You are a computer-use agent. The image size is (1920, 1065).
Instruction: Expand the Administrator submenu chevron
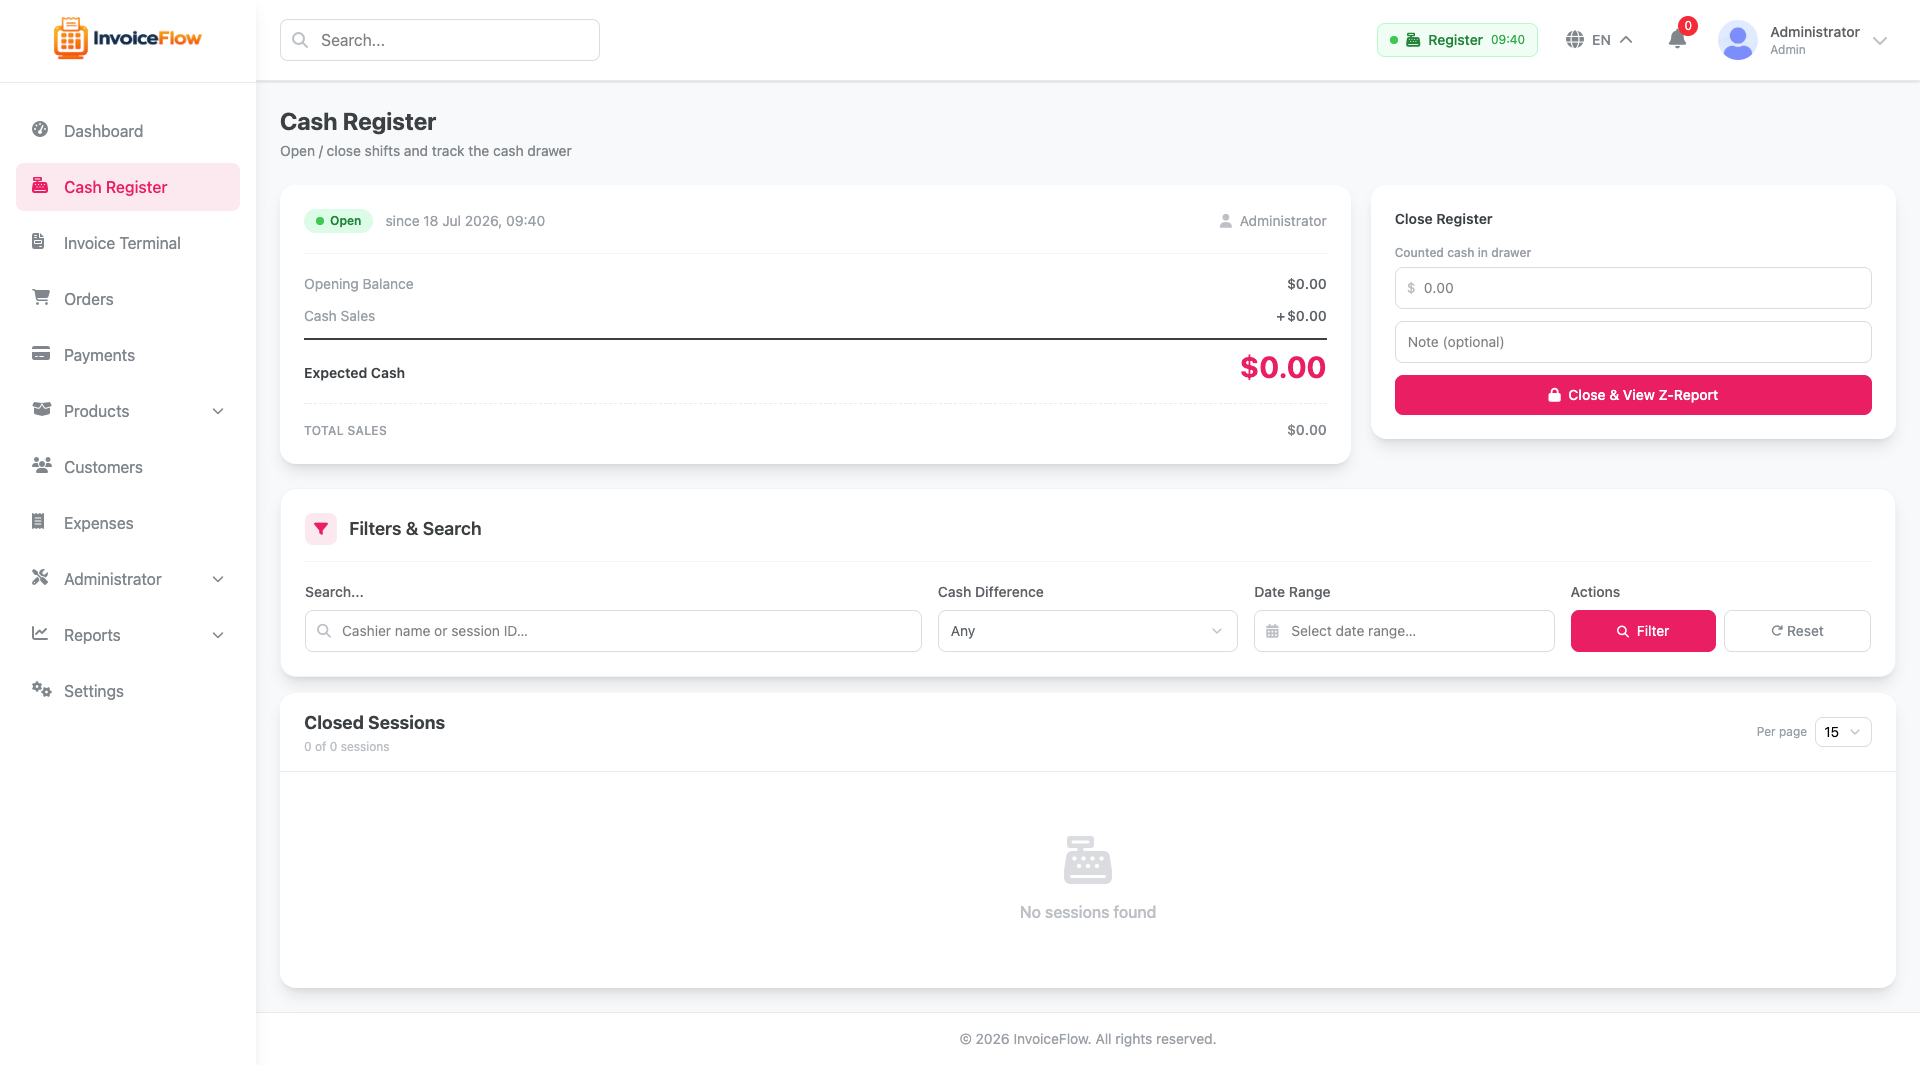(x=218, y=579)
